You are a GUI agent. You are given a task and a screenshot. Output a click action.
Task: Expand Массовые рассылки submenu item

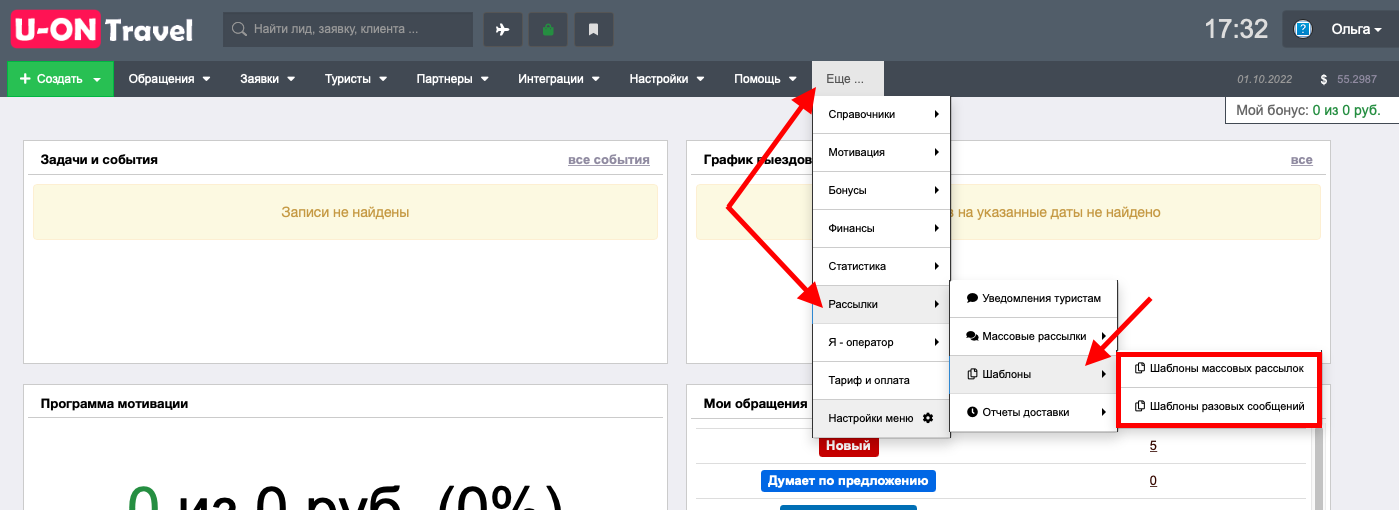[1033, 336]
